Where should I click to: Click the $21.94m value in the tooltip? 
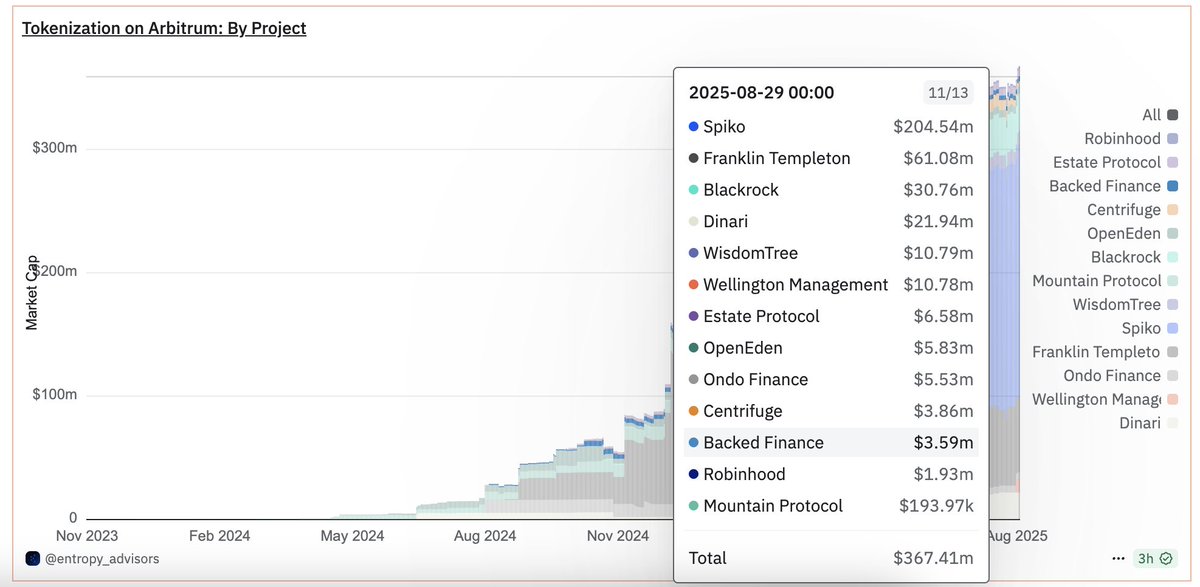pos(938,221)
